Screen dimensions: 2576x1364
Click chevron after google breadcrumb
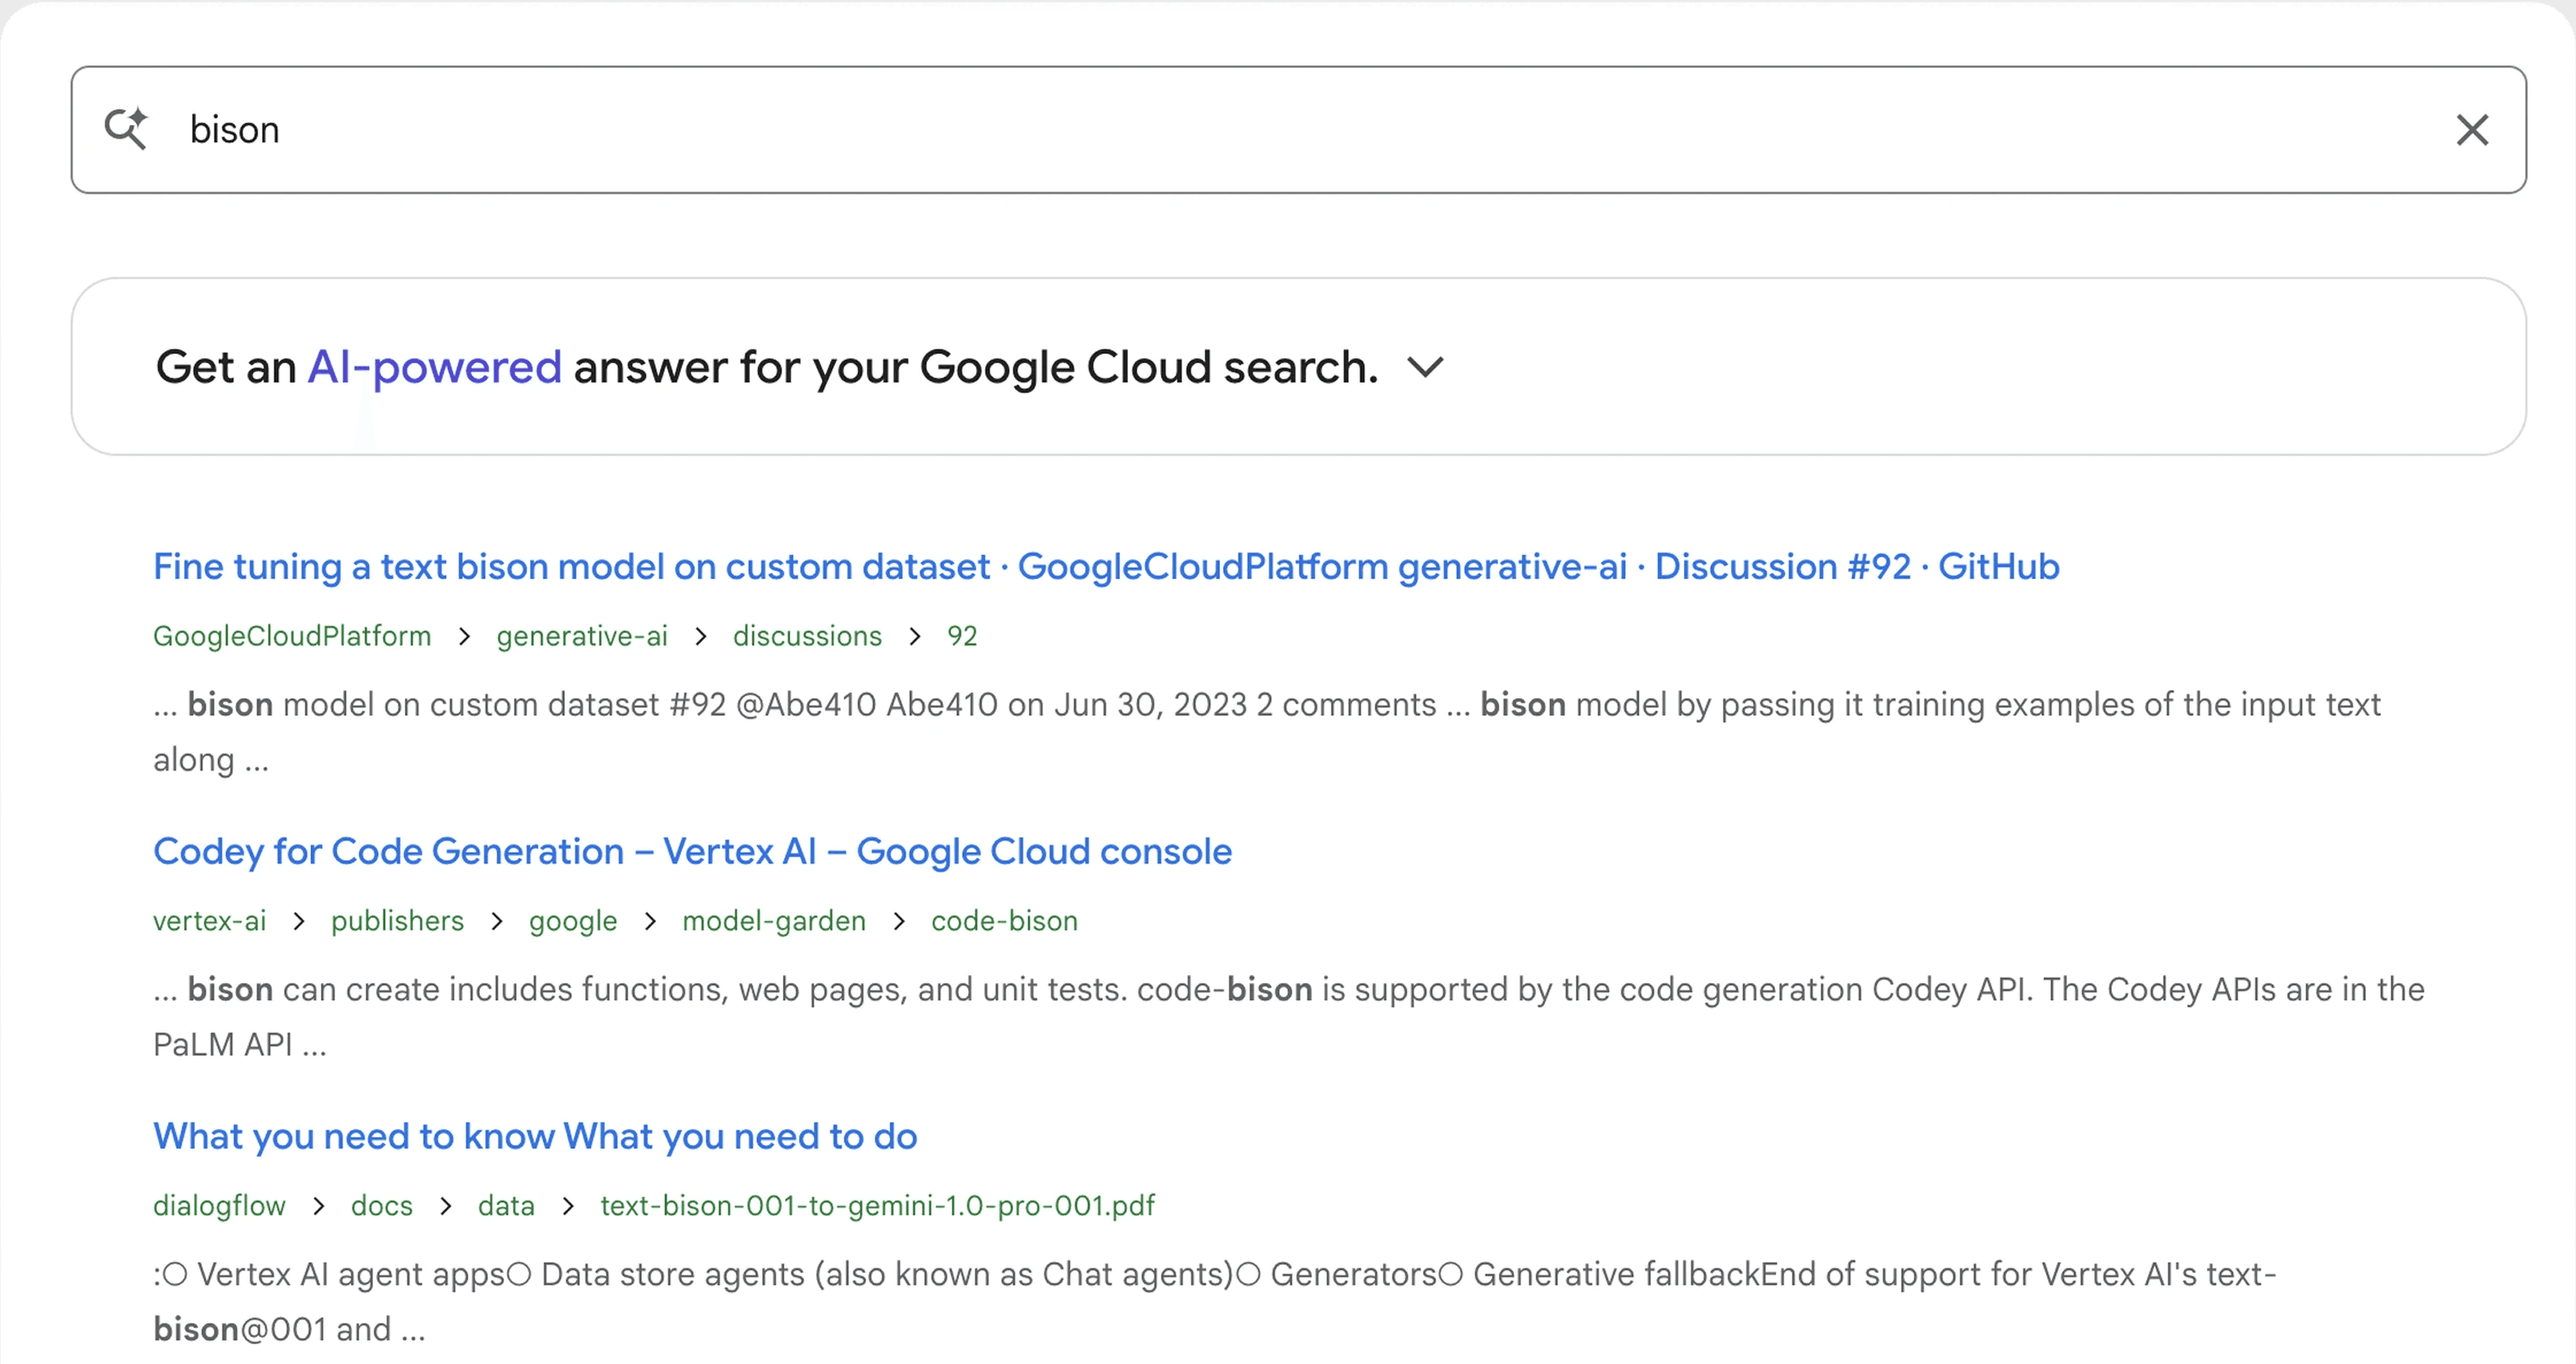coord(649,921)
